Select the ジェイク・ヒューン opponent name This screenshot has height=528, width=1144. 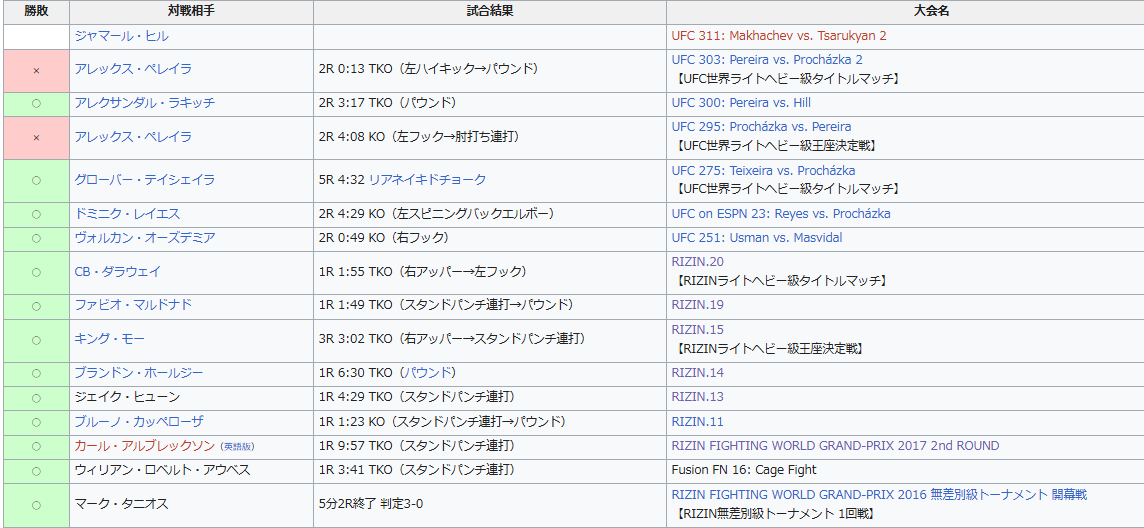pos(127,397)
